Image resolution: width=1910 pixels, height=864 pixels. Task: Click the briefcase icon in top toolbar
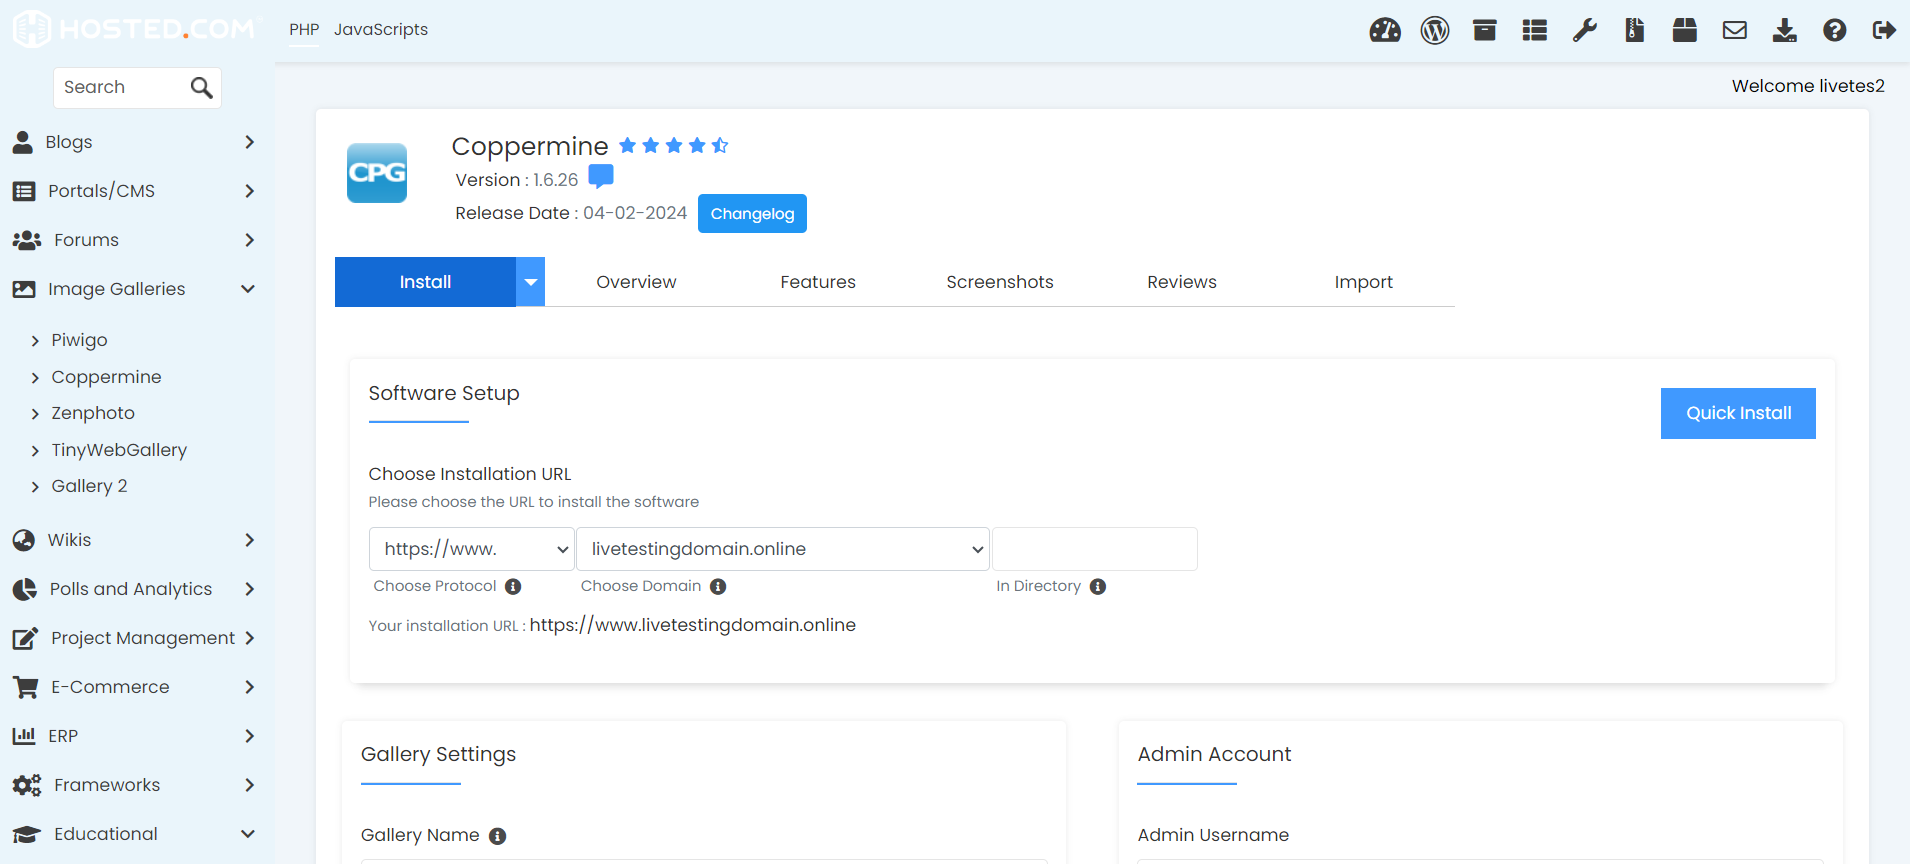click(1685, 30)
